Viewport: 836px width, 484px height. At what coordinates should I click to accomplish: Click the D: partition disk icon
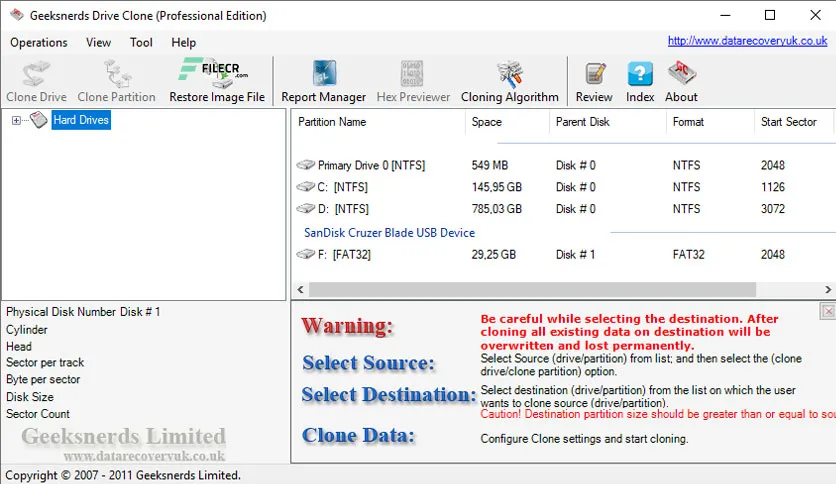coord(306,208)
